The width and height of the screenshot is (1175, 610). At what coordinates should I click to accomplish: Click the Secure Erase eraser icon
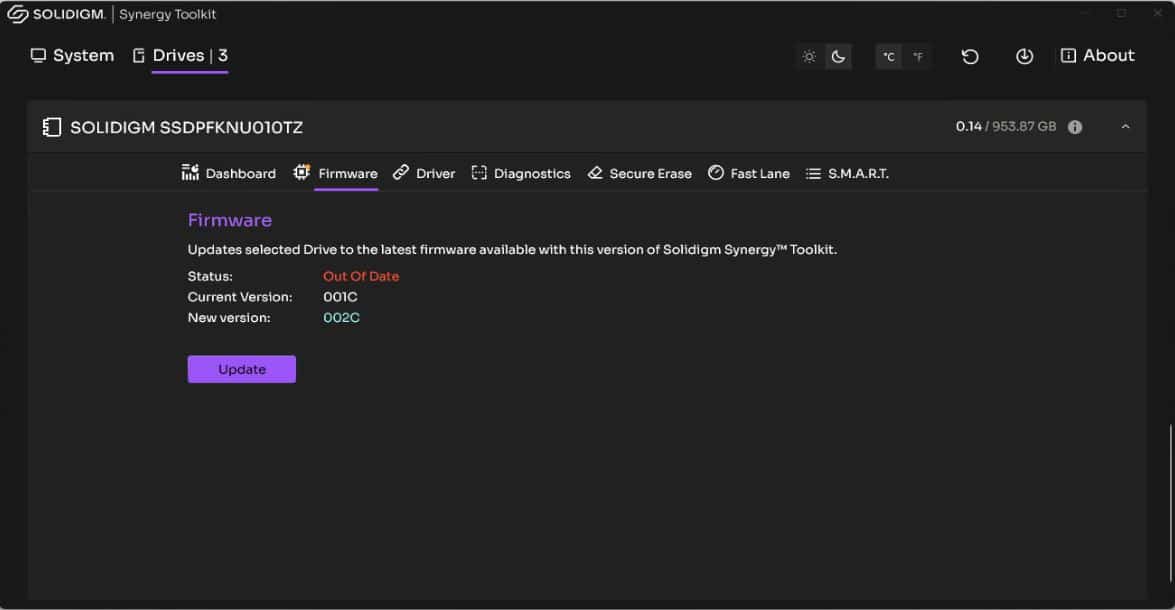[595, 173]
